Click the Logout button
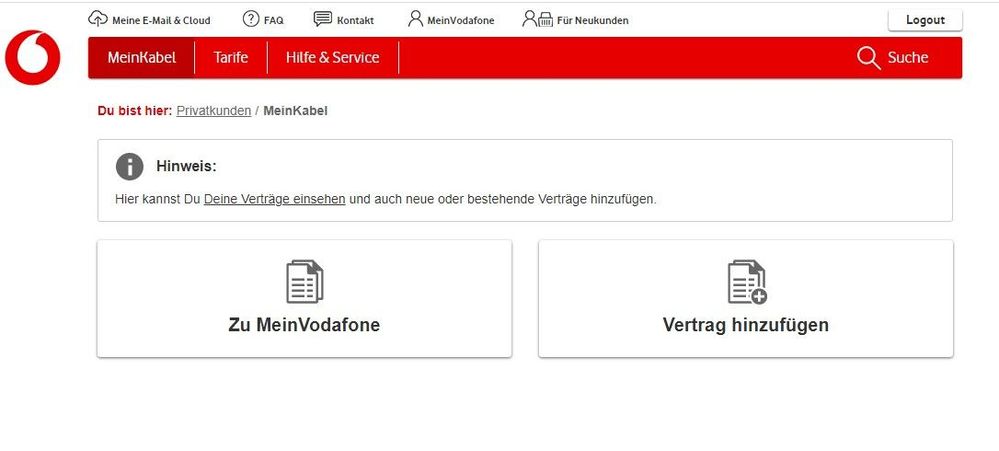This screenshot has height=451, width=999. tap(925, 20)
